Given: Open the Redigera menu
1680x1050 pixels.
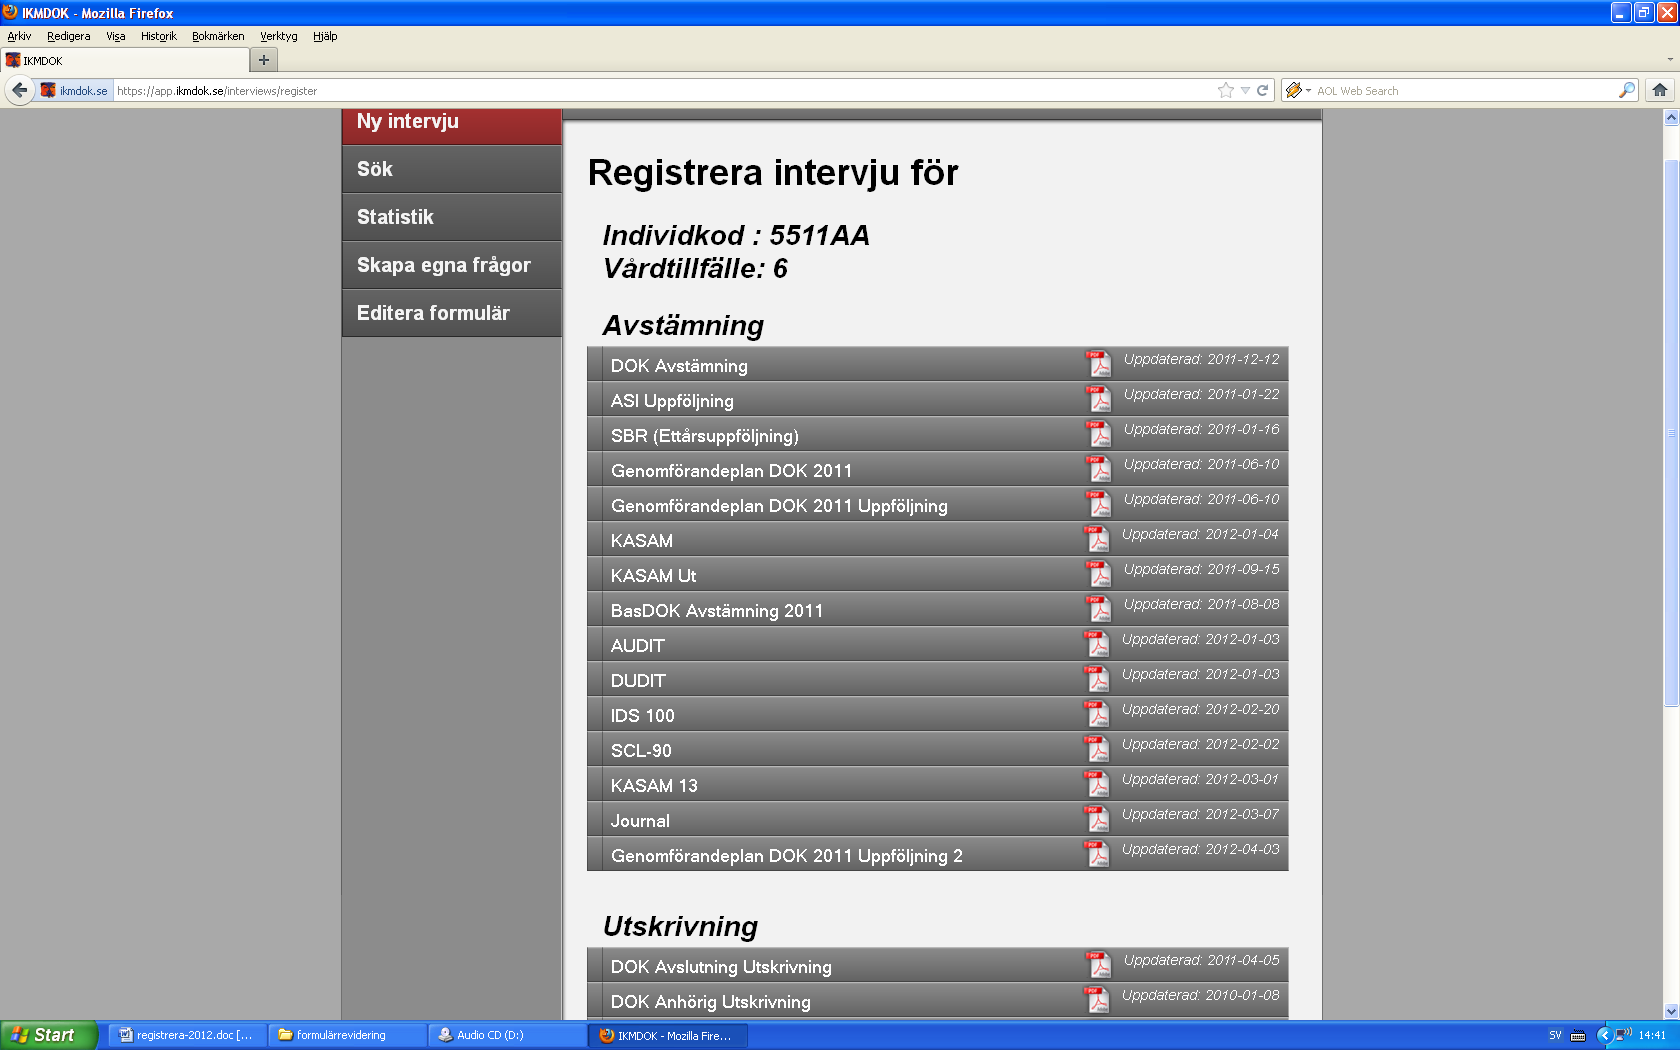Looking at the screenshot, I should pos(68,36).
